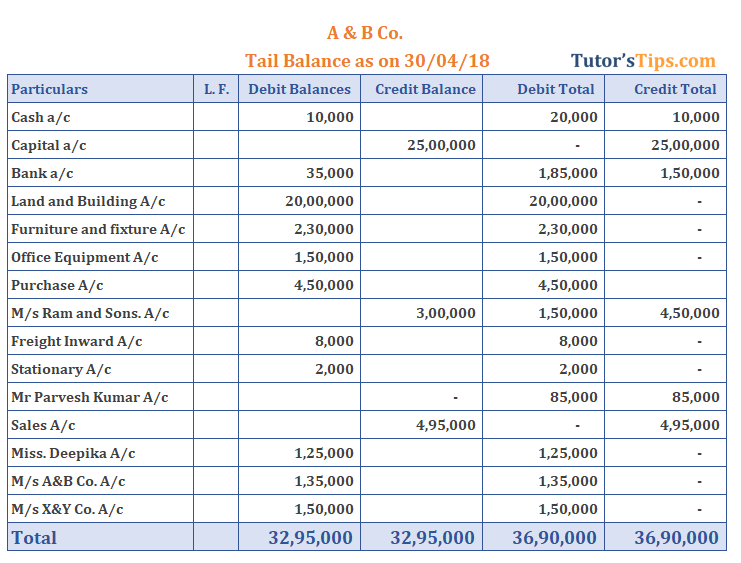Select Furniture and fixture debit balance 2,30,000

[x=324, y=229]
